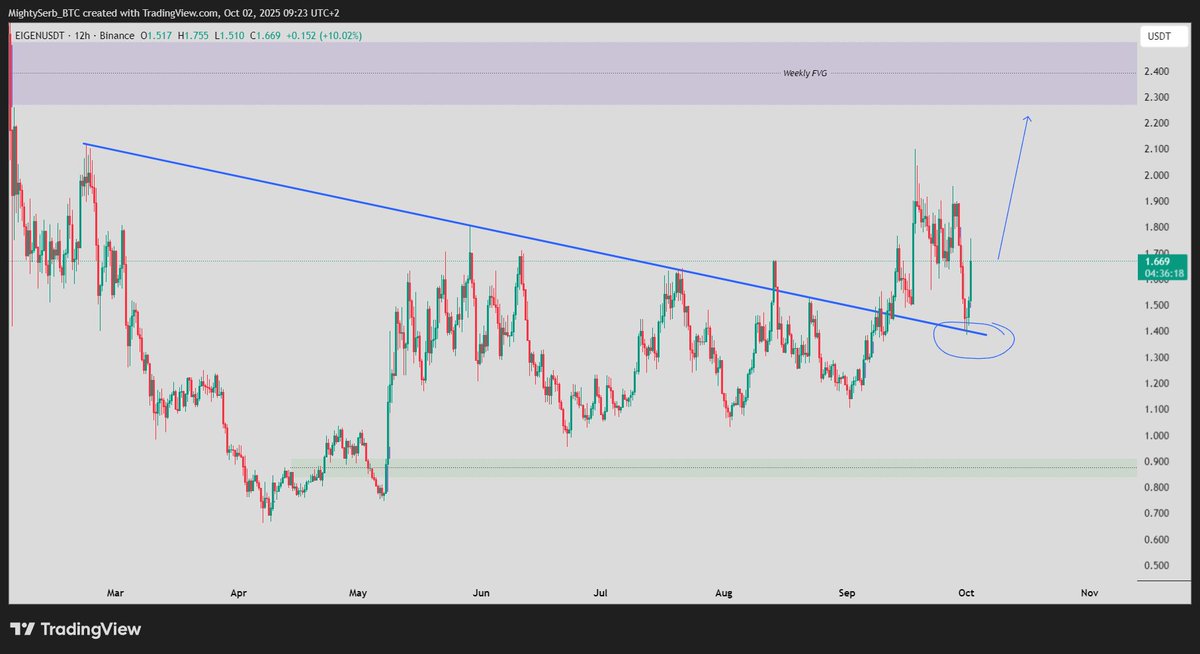Click the blue ellipse annotation
The width and height of the screenshot is (1200, 654).
point(975,339)
